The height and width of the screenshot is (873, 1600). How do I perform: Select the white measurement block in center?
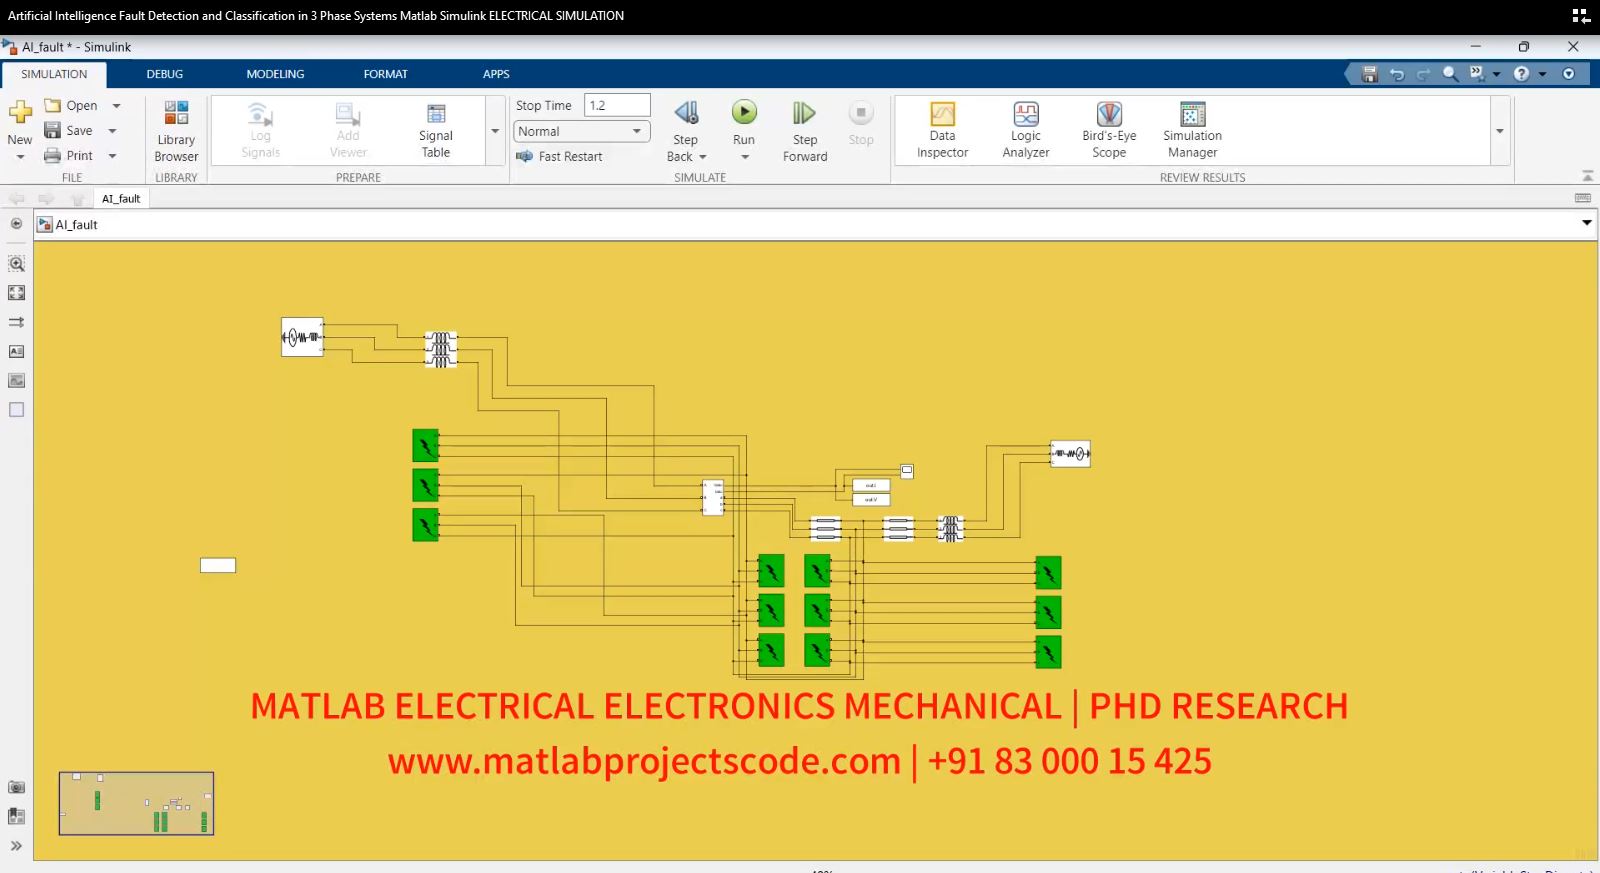pyautogui.click(x=713, y=497)
